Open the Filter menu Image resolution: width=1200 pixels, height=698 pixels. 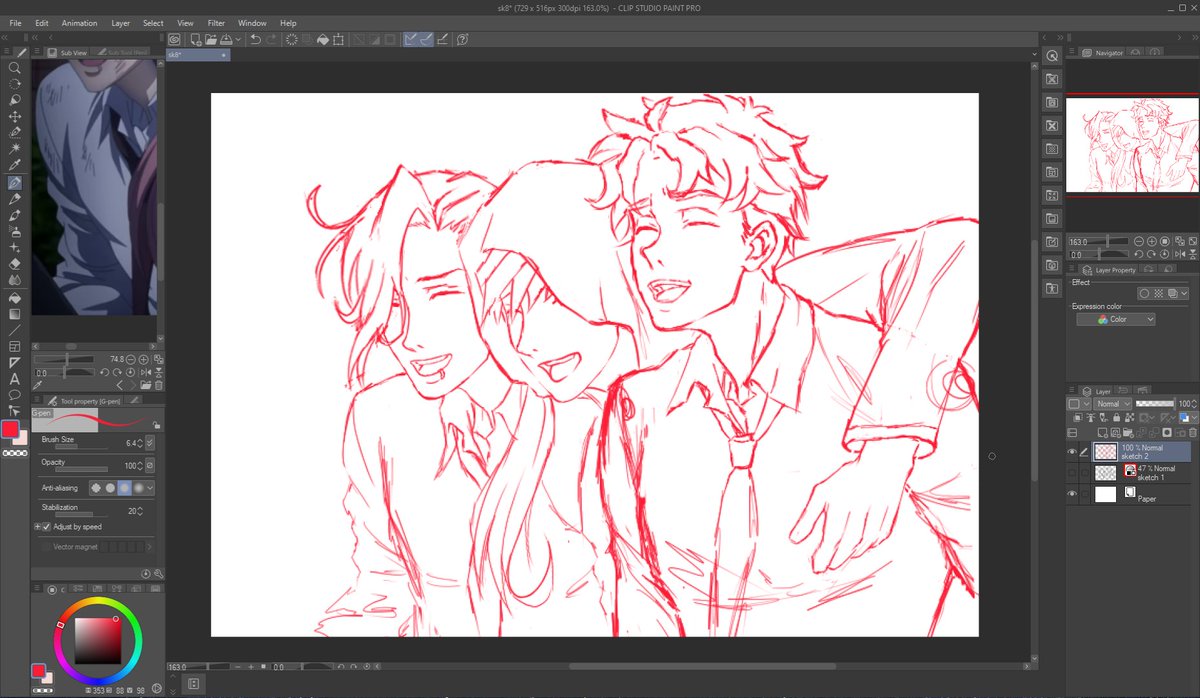[x=216, y=22]
